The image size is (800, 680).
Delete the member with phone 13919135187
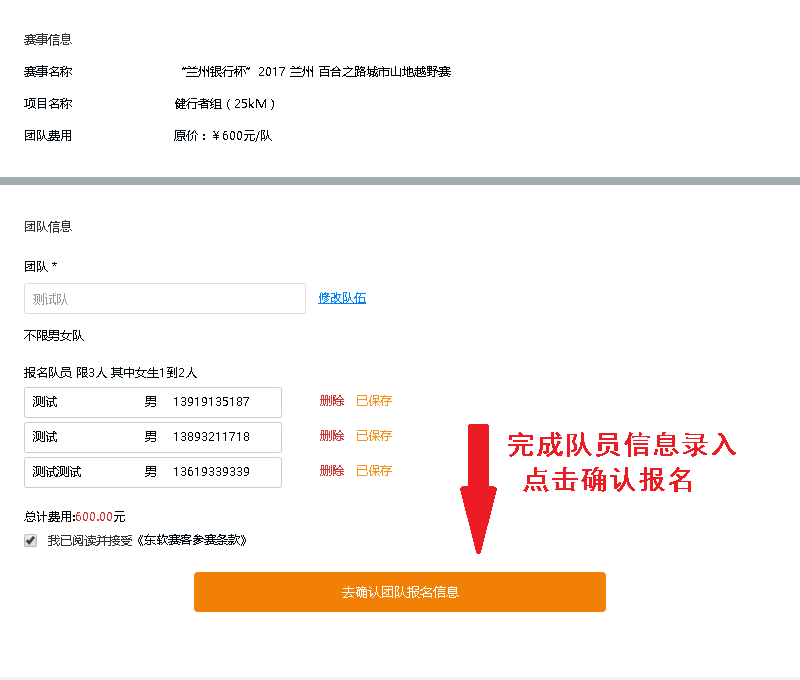(331, 401)
